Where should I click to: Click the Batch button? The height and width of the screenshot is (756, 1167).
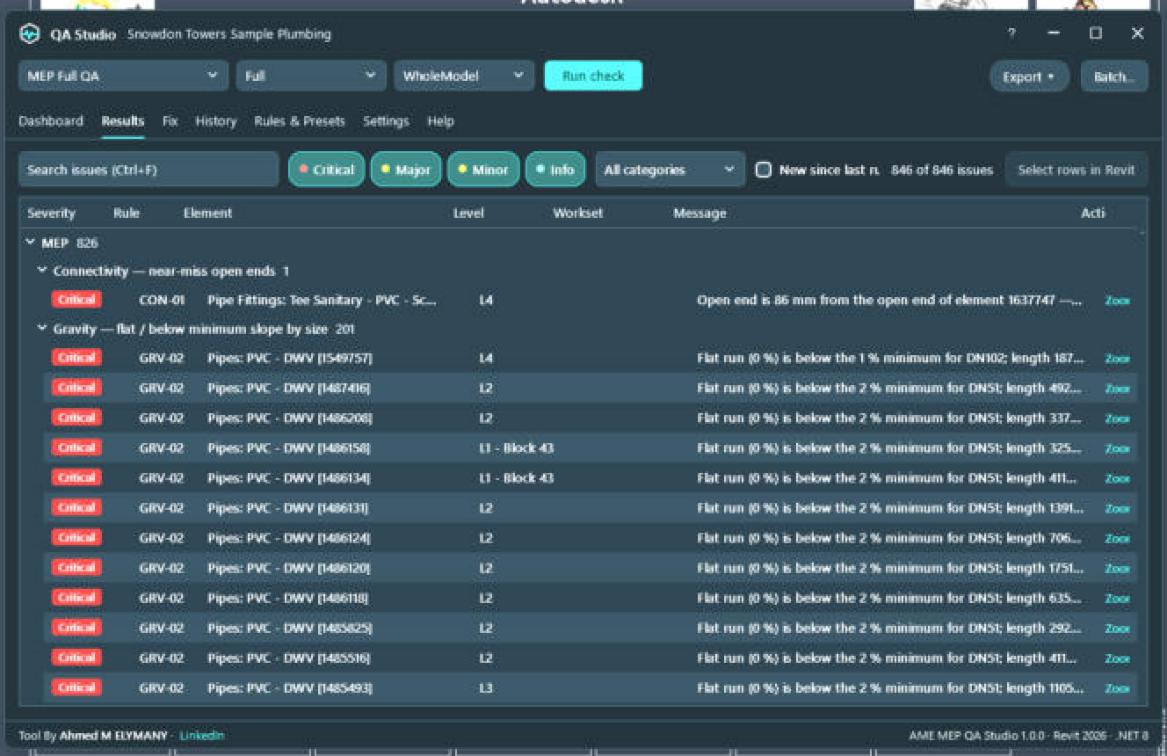(1114, 77)
